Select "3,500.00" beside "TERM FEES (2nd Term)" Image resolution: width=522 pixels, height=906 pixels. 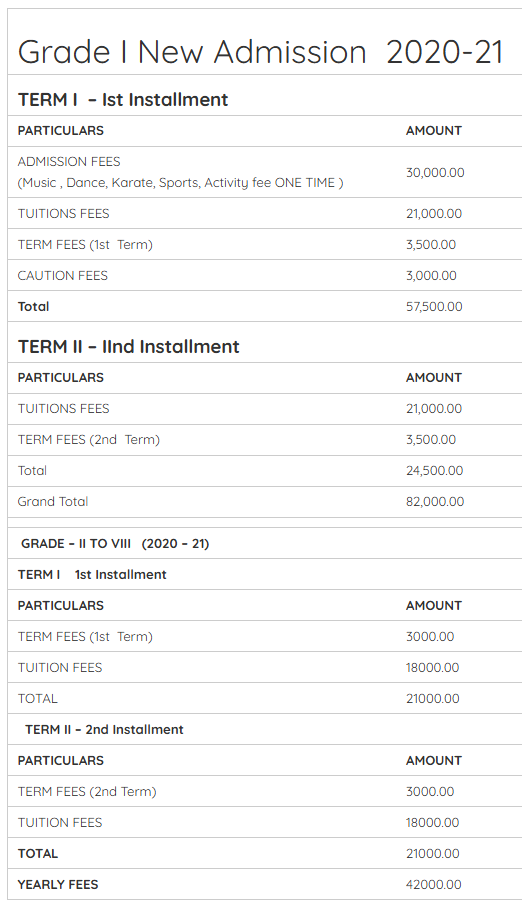(x=431, y=440)
